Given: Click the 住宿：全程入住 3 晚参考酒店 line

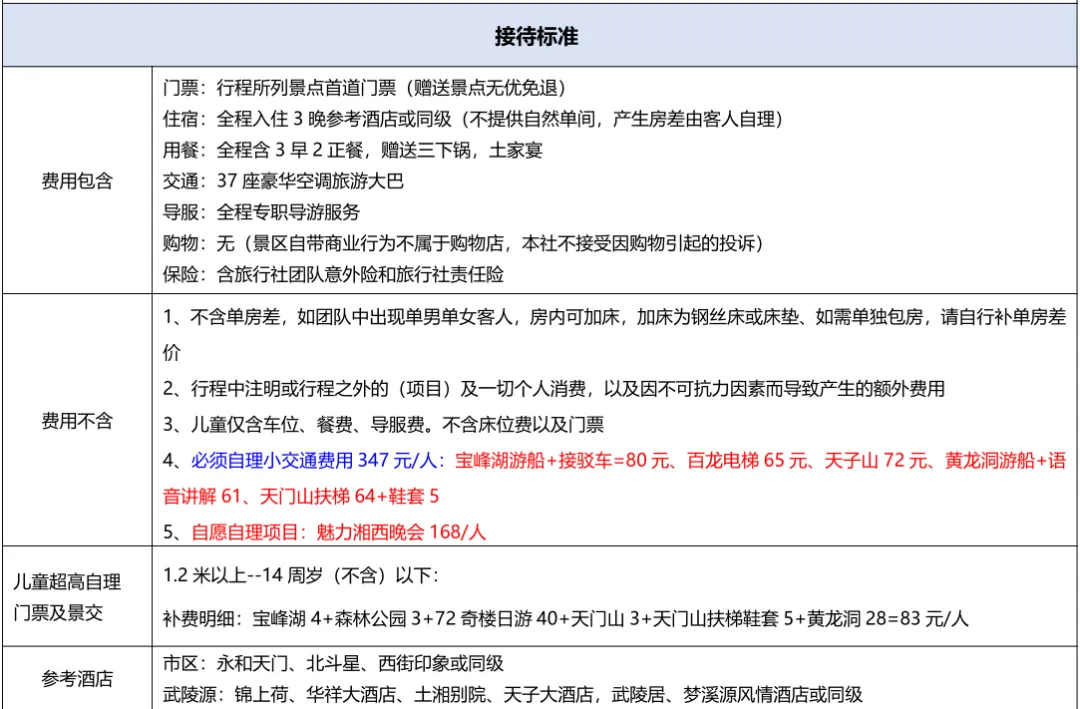Looking at the screenshot, I should click(472, 119).
